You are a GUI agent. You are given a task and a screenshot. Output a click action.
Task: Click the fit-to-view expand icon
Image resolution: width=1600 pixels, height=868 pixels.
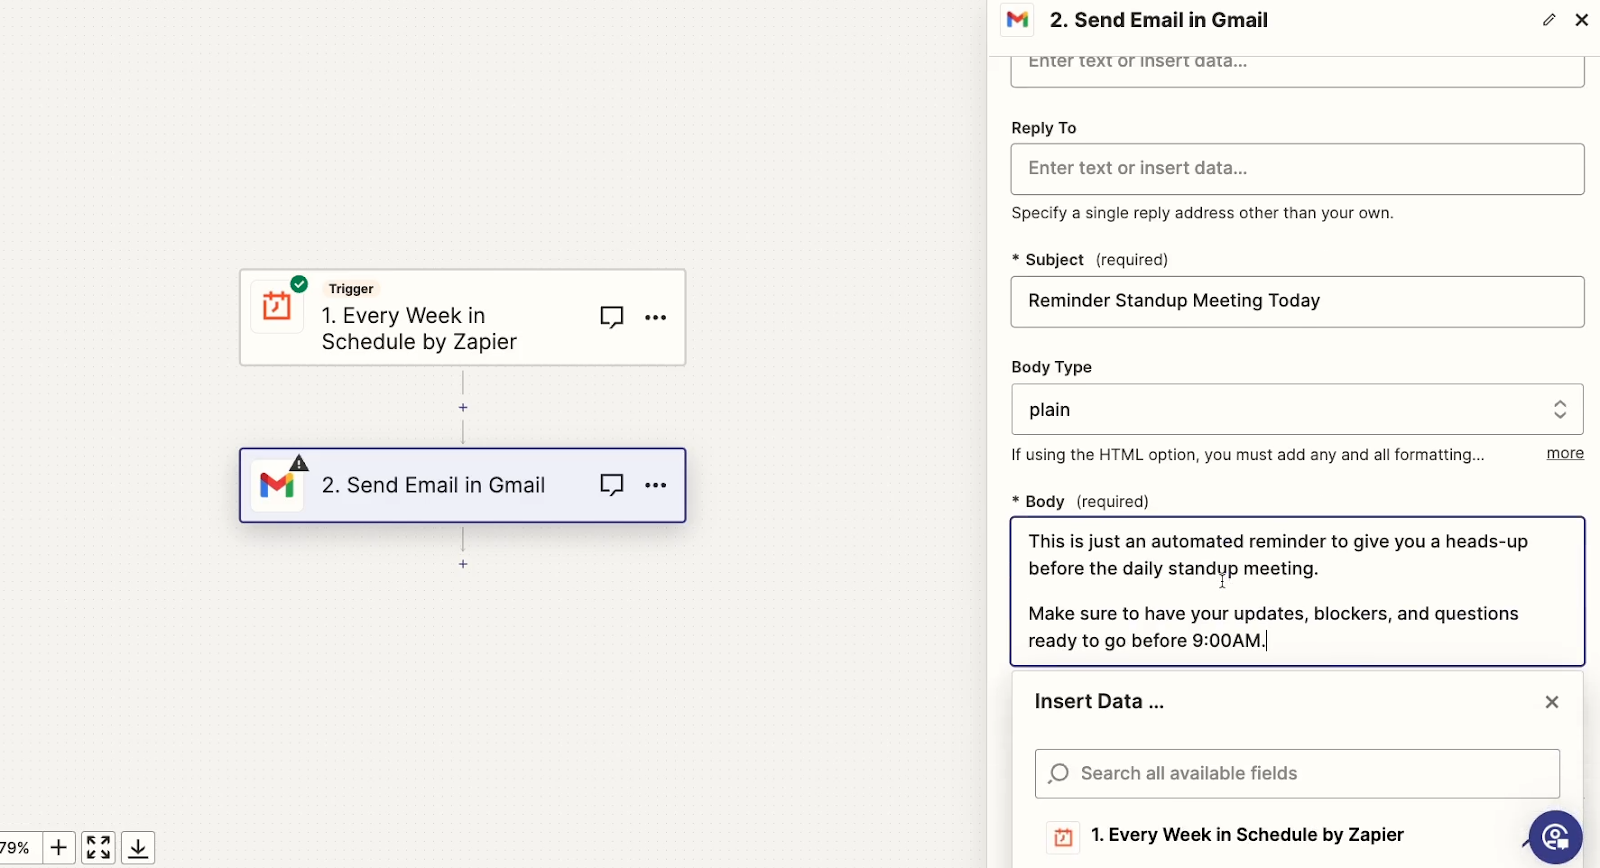[x=98, y=848]
